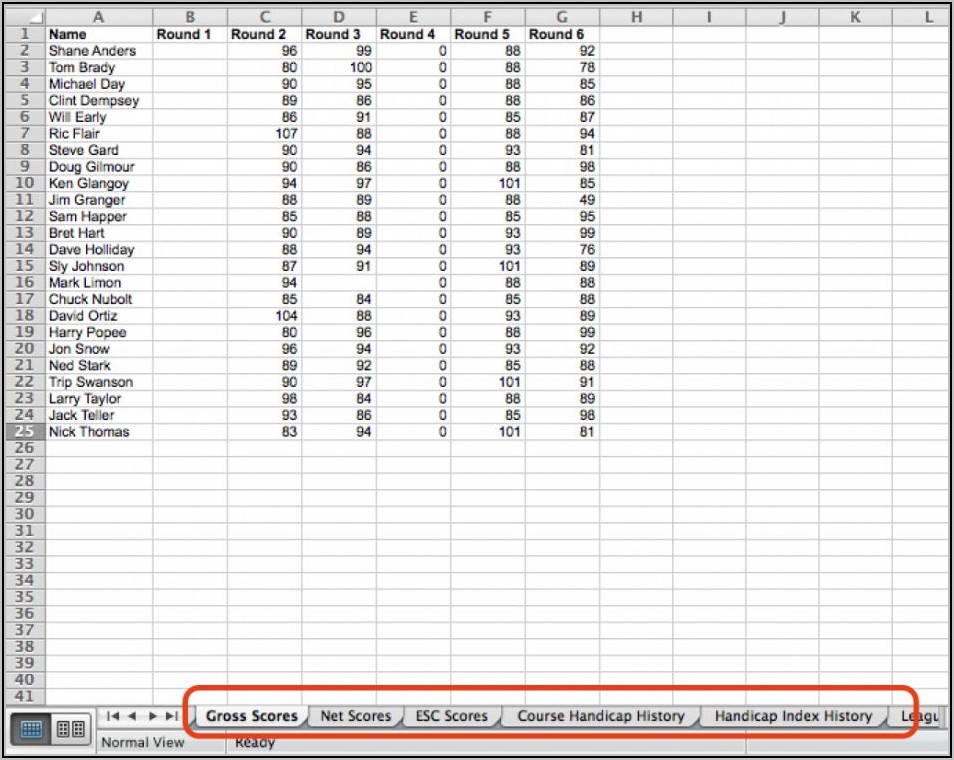This screenshot has height=760, width=954.
Task: Select column H header
Action: (636, 17)
